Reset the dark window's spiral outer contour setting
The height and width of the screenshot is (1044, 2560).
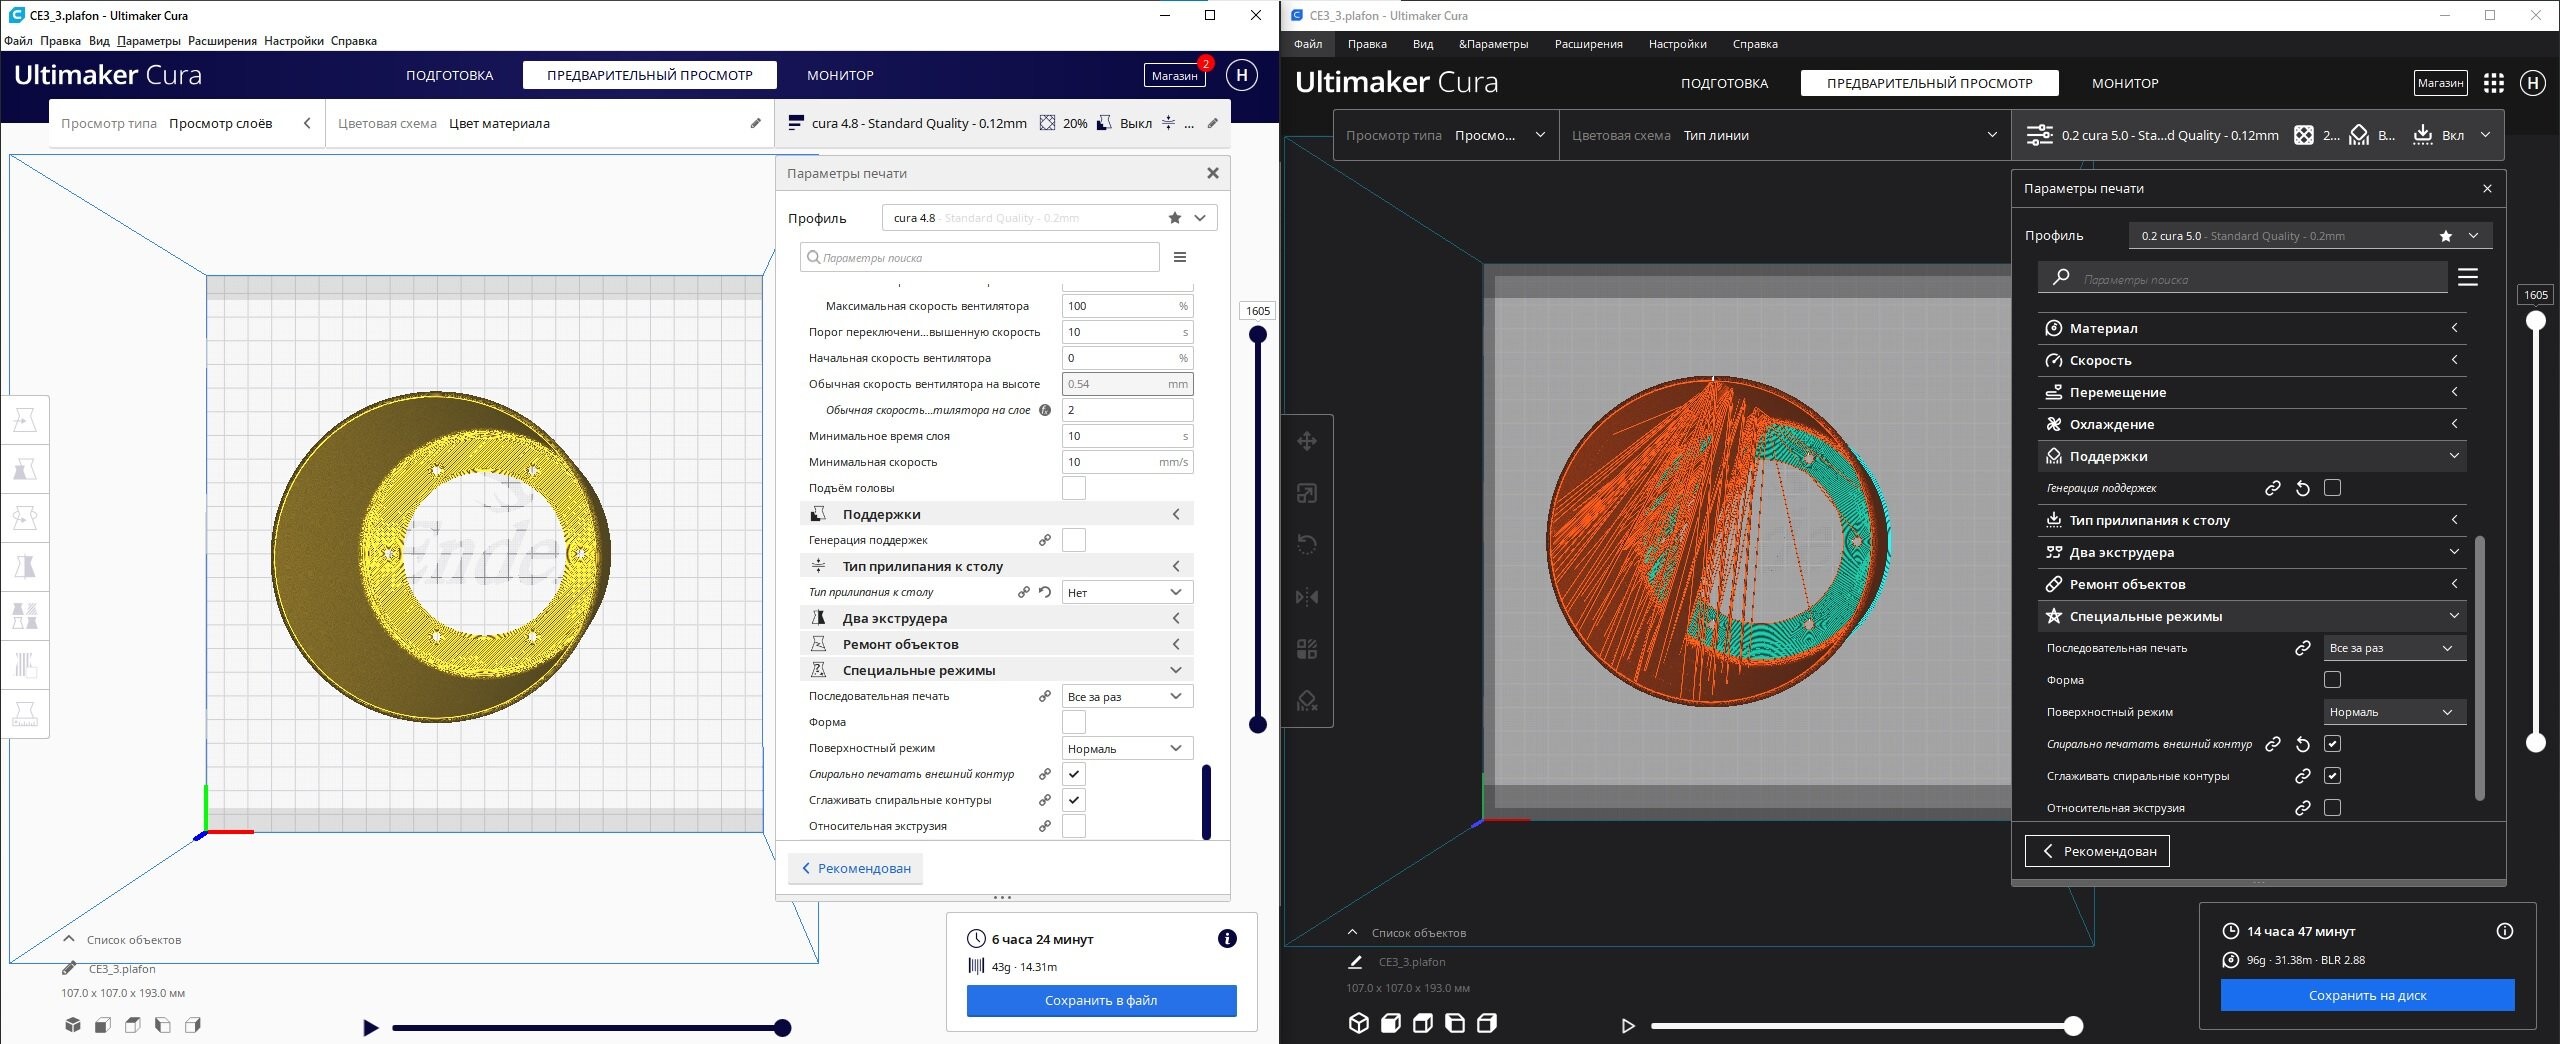click(2302, 744)
